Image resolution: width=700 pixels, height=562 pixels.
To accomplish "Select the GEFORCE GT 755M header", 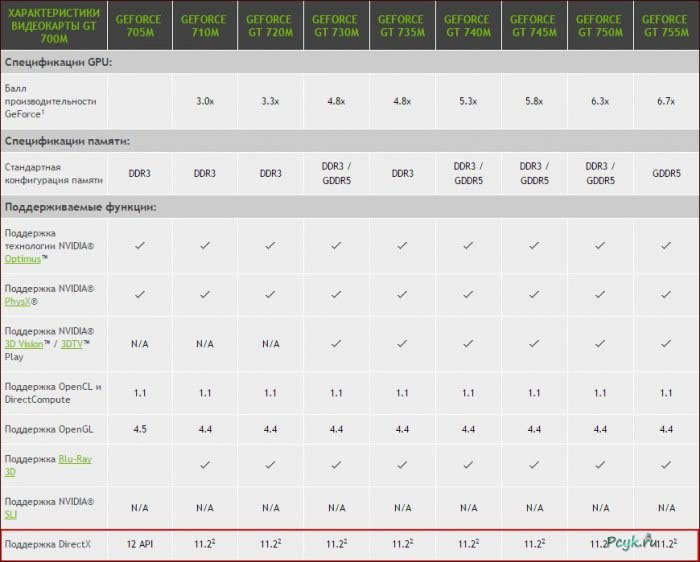I will (x=667, y=25).
